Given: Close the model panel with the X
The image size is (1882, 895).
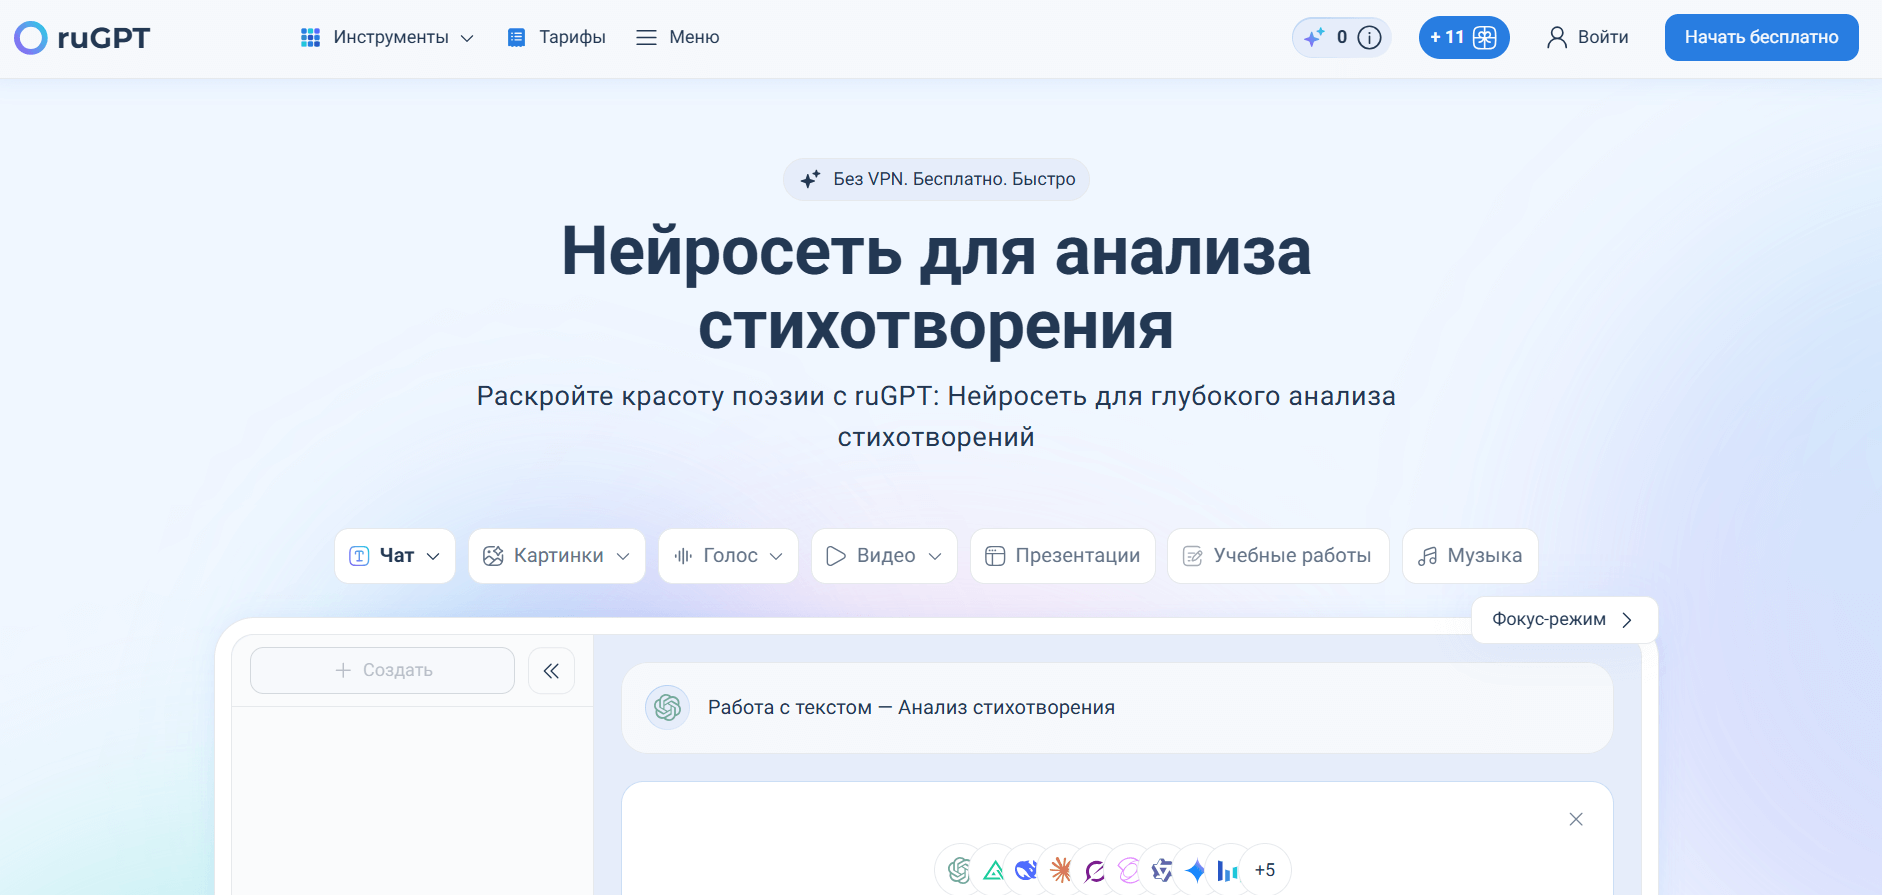Looking at the screenshot, I should click(x=1576, y=819).
